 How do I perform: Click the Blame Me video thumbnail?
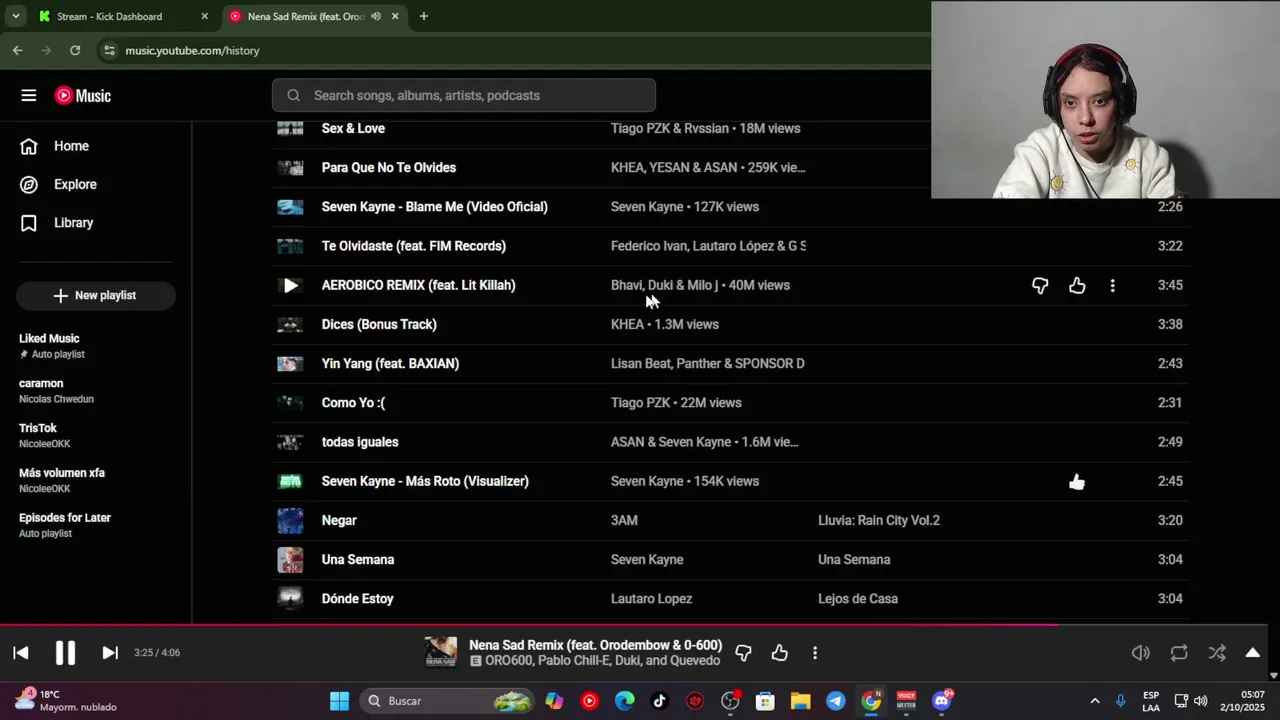290,207
